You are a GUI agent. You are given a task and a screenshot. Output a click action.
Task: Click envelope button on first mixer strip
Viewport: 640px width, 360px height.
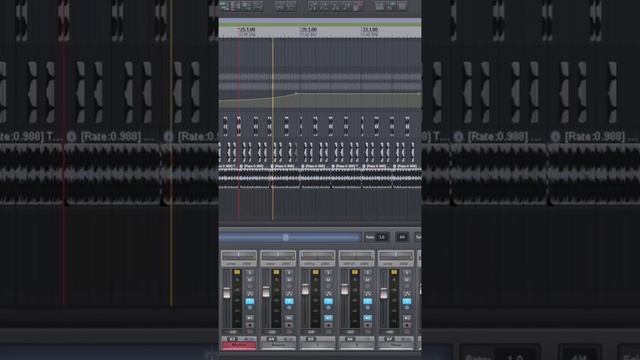click(x=250, y=293)
